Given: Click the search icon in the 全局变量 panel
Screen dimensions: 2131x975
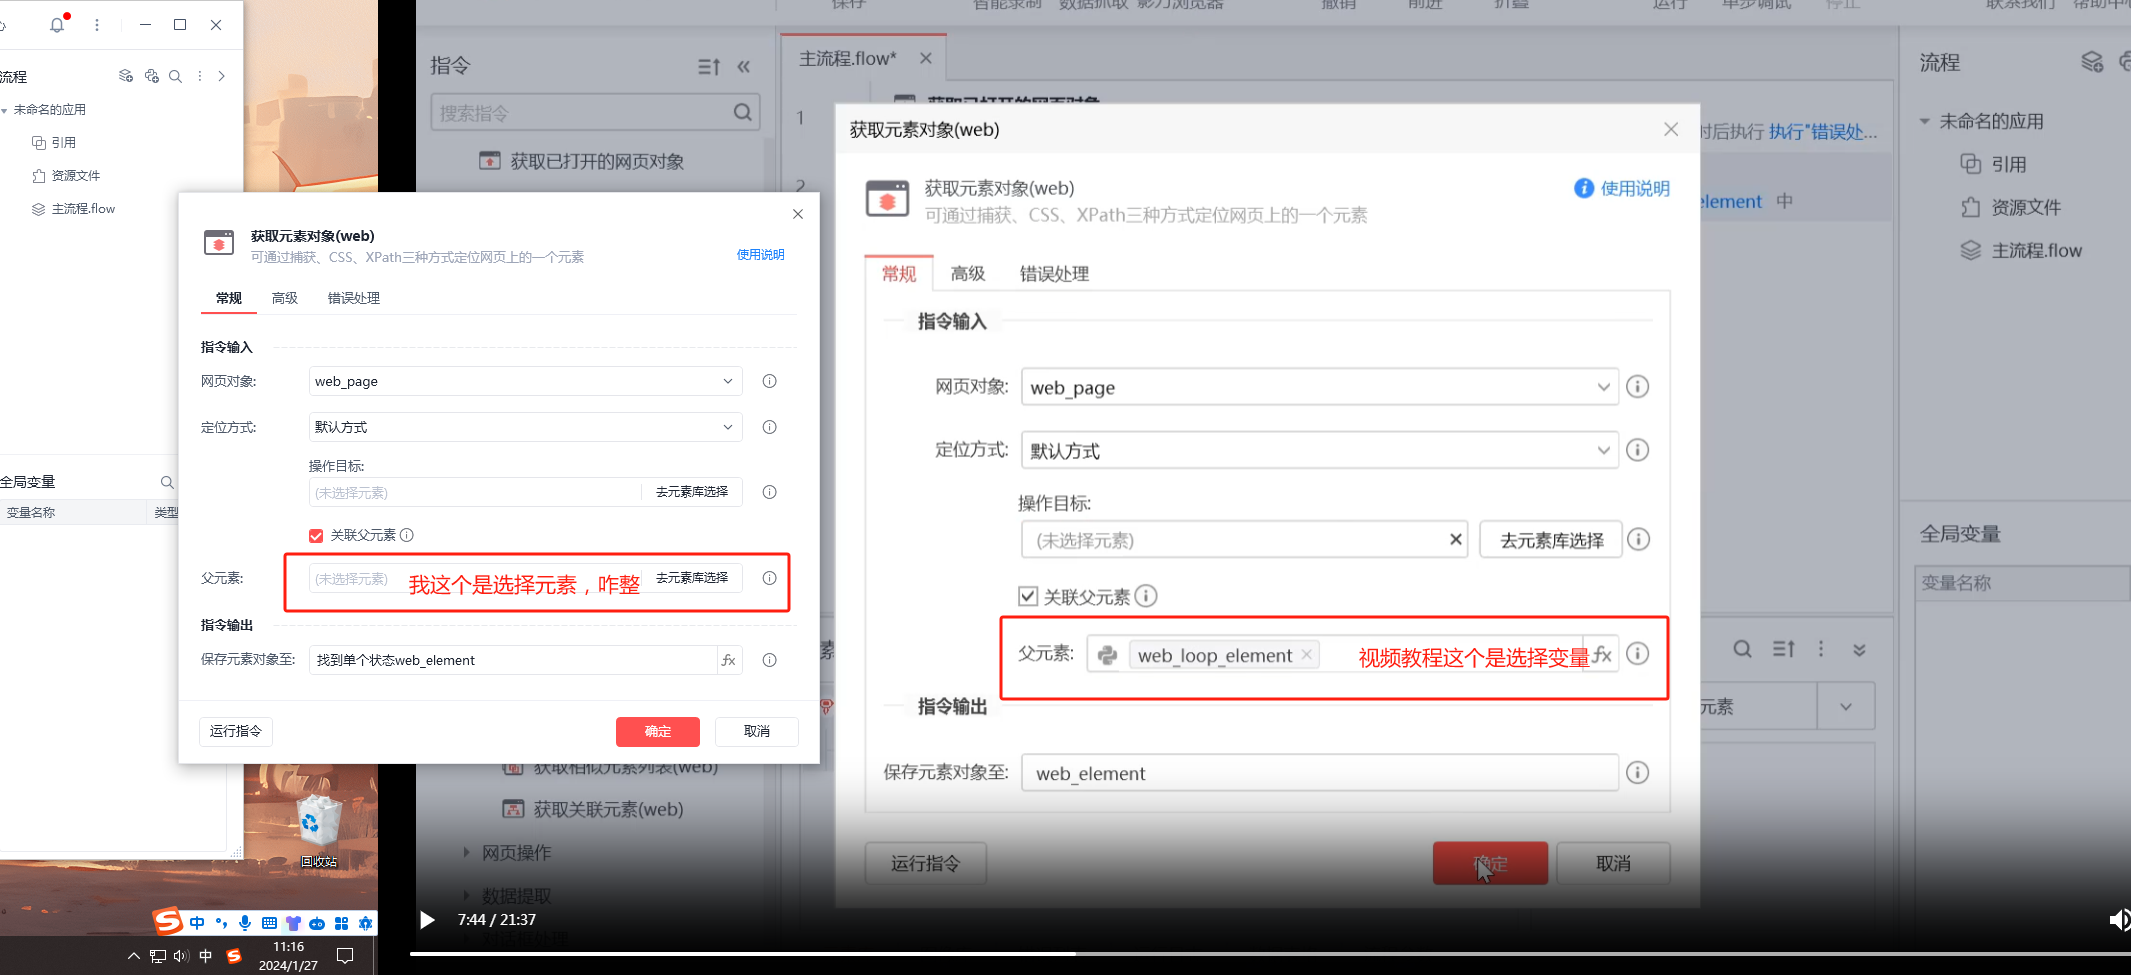Looking at the screenshot, I should pos(167,482).
